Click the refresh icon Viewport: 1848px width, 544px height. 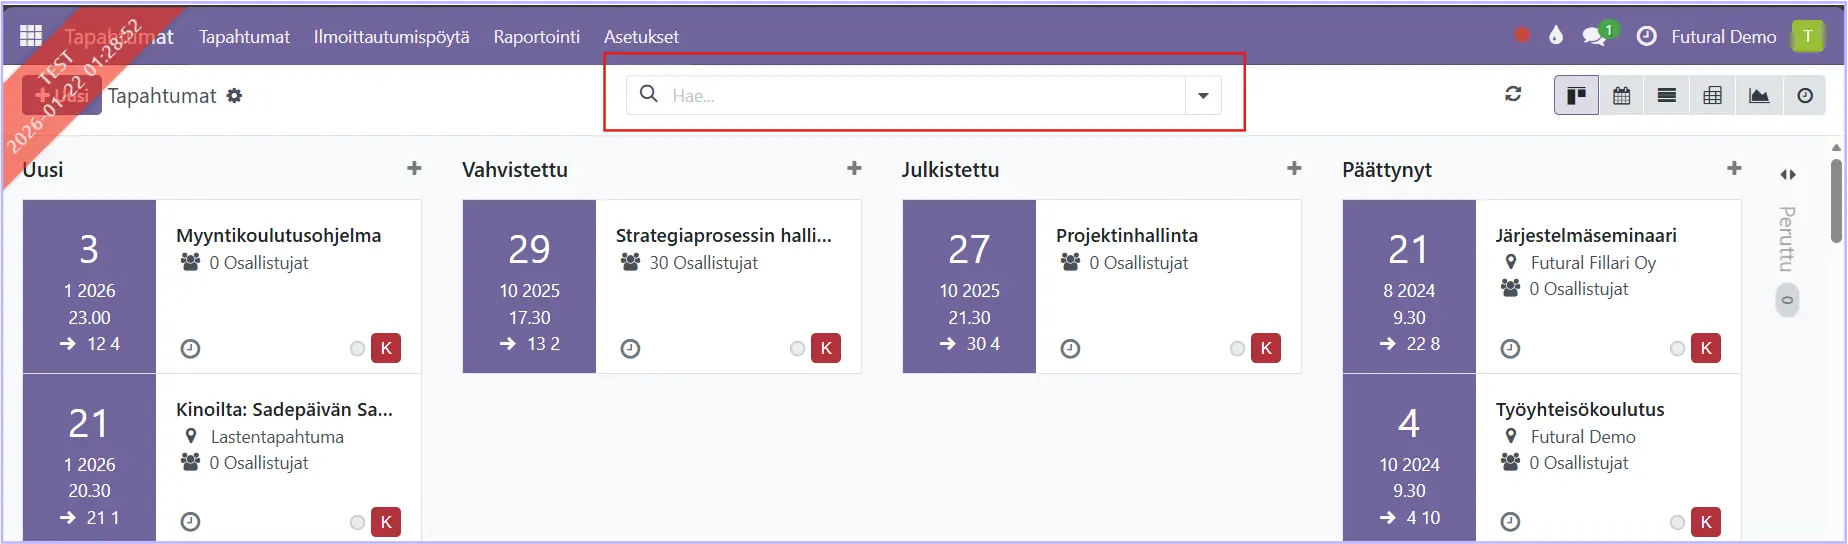(1513, 94)
